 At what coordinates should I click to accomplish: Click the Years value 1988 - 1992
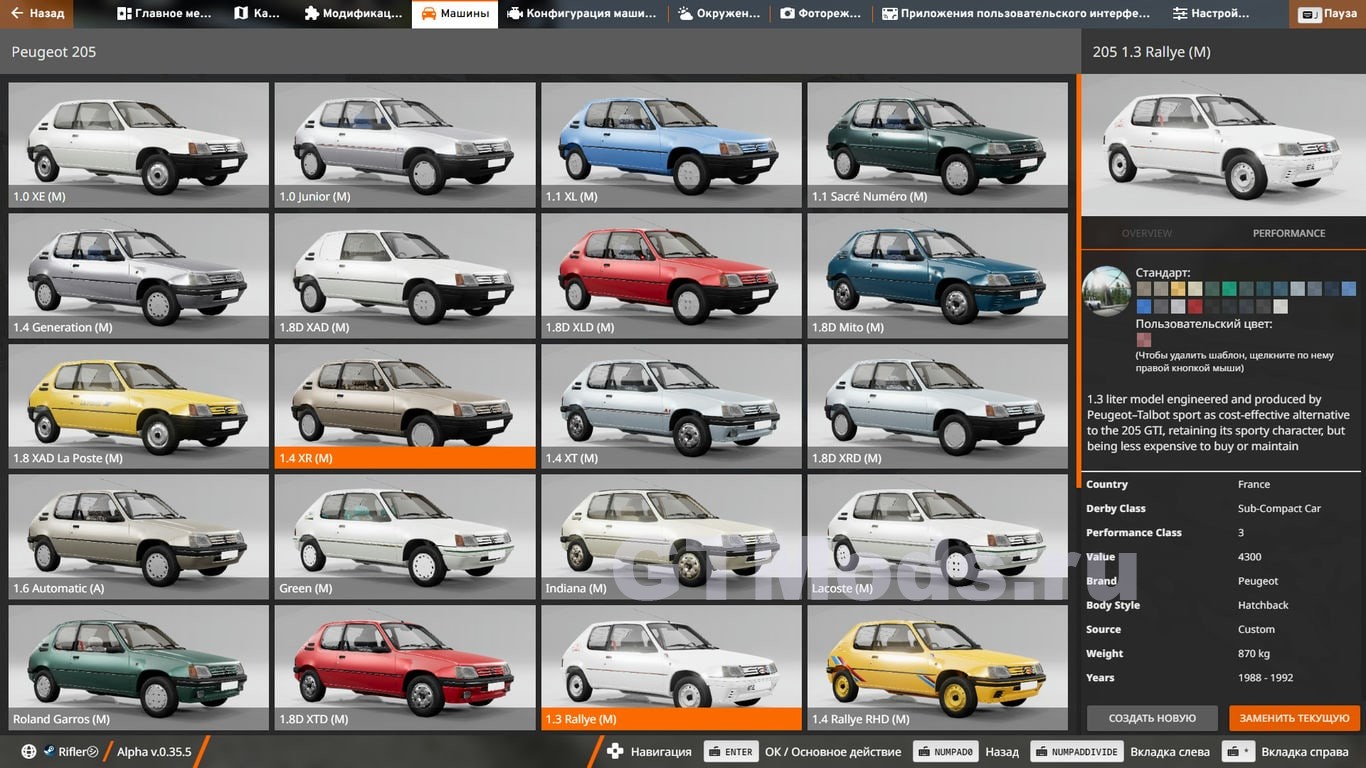(x=1265, y=677)
